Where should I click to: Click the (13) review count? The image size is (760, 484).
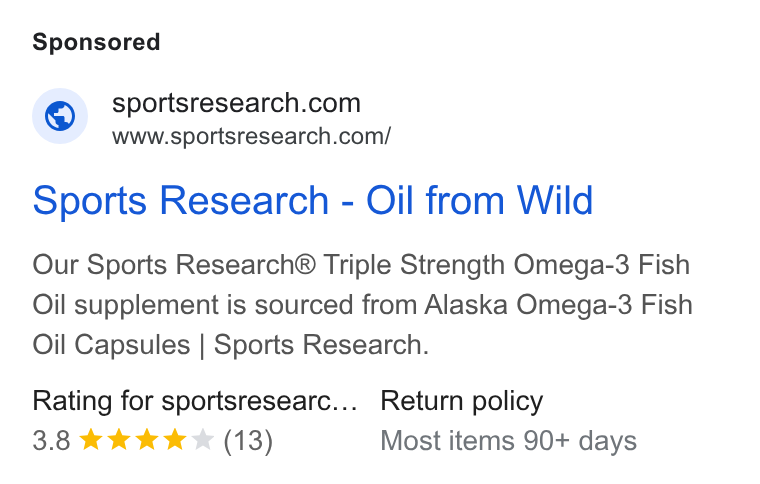248,441
